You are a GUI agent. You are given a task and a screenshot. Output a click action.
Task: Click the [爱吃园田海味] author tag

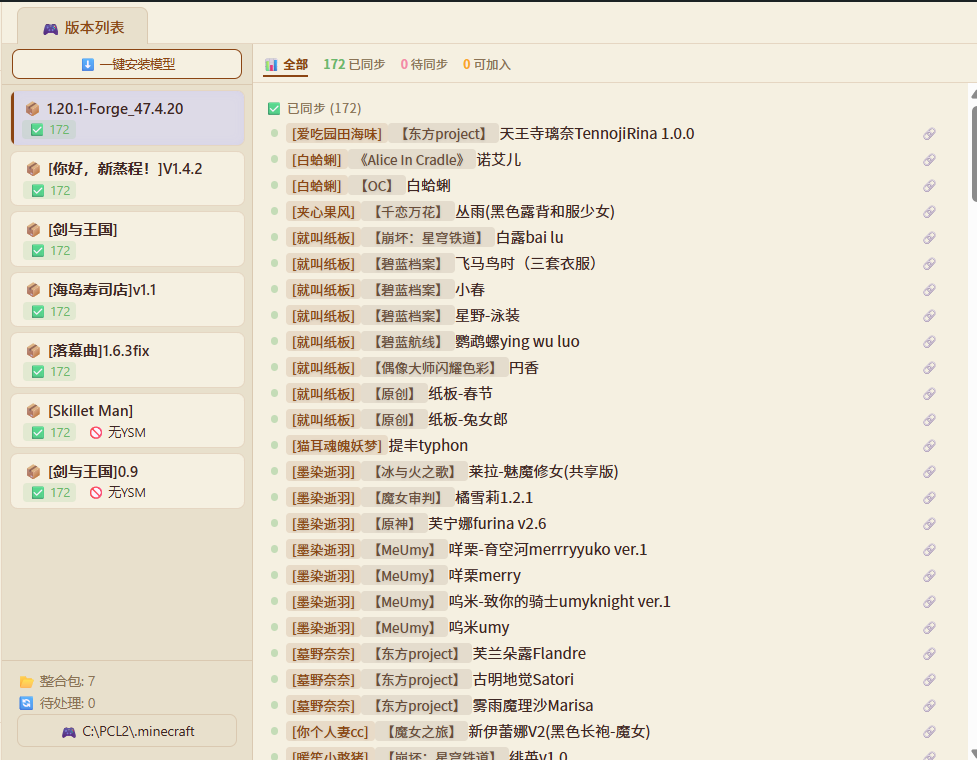(x=336, y=134)
